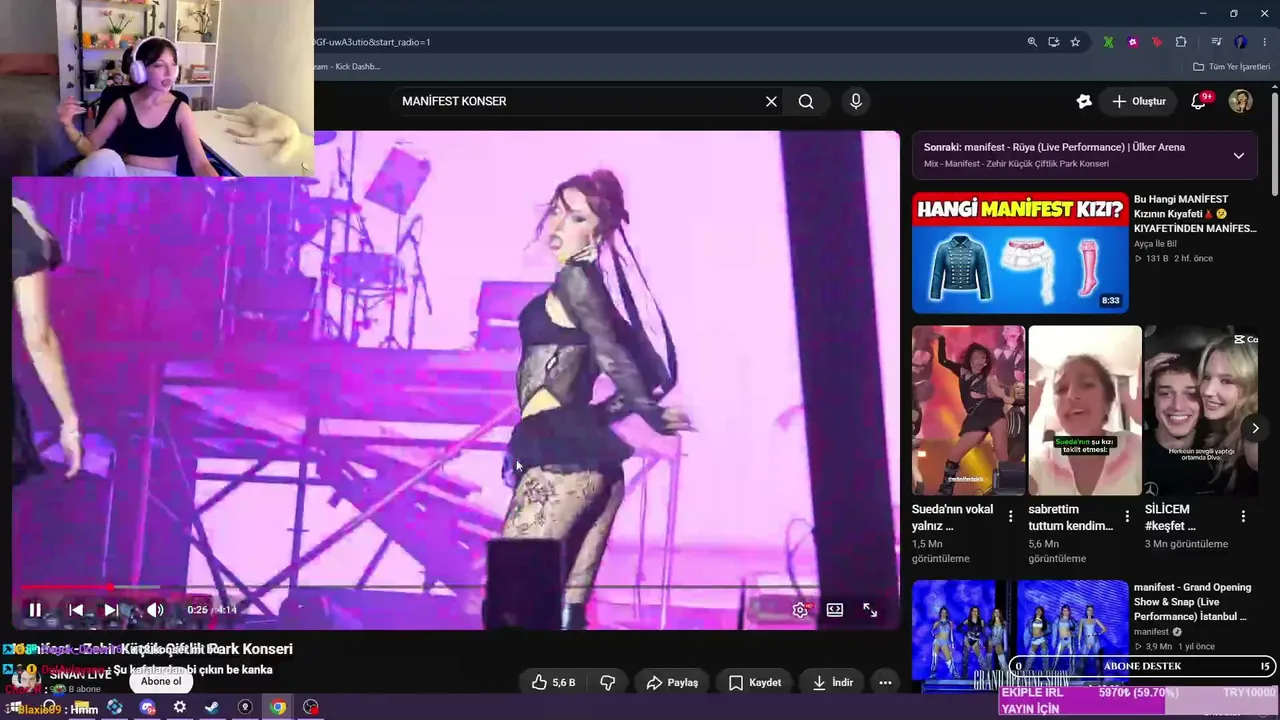Screen dimensions: 1280x720
Task: Click Chrome install app icon
Action: coord(1054,42)
